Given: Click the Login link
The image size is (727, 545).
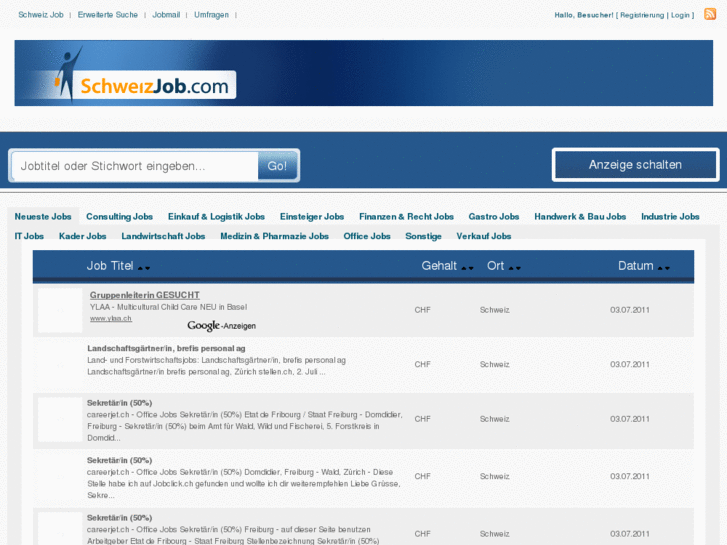Looking at the screenshot, I should [680, 15].
